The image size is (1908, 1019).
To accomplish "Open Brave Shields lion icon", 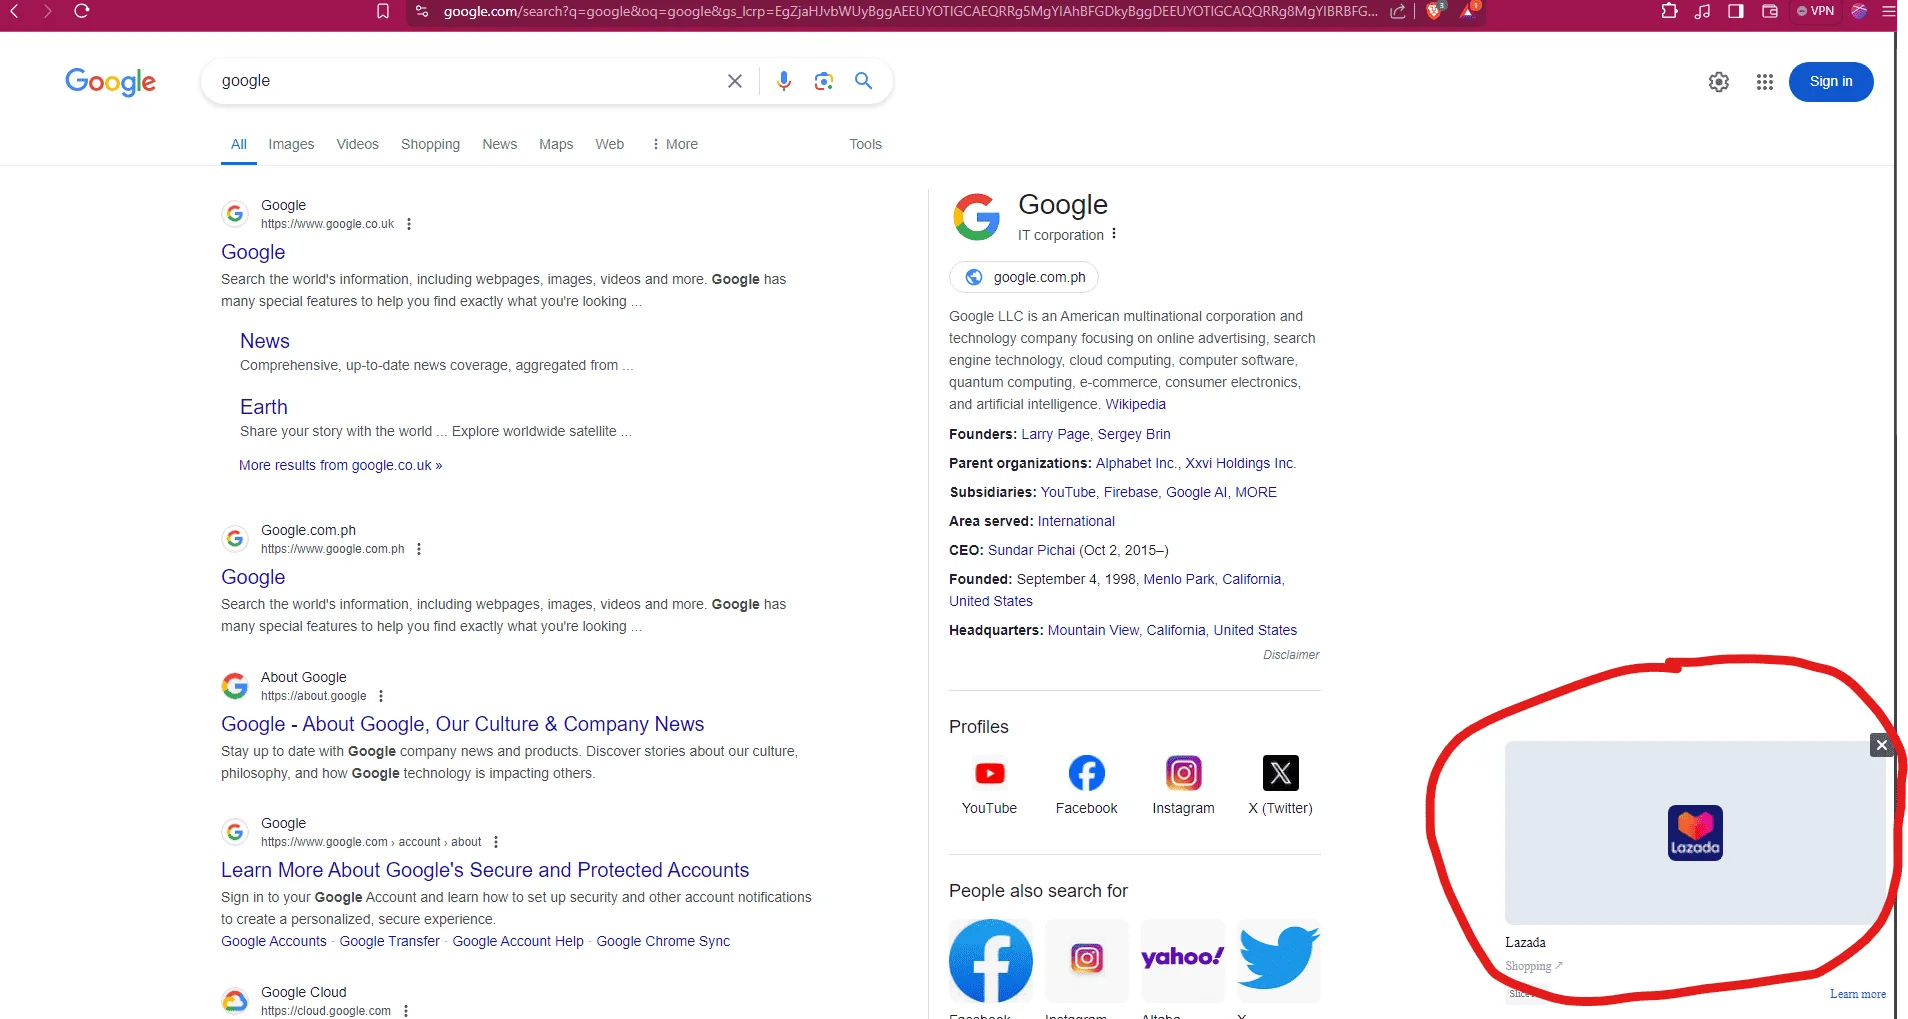I will click(1435, 11).
